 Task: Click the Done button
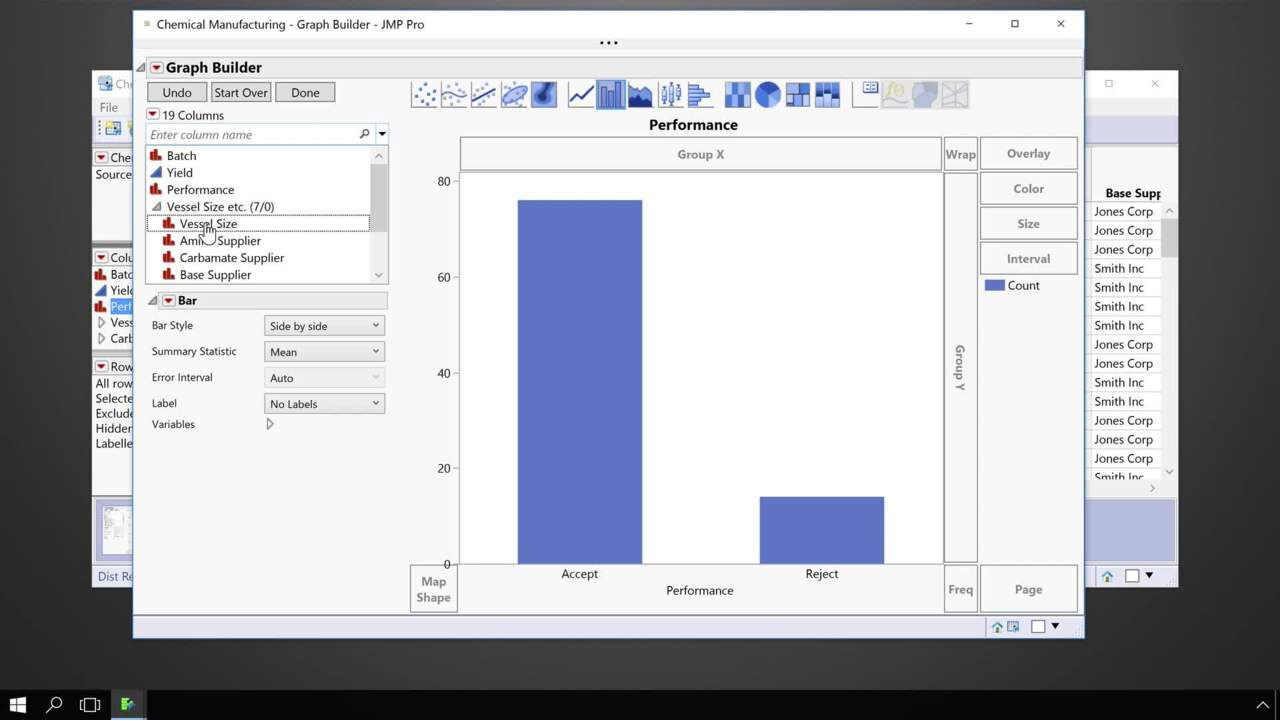coord(305,92)
